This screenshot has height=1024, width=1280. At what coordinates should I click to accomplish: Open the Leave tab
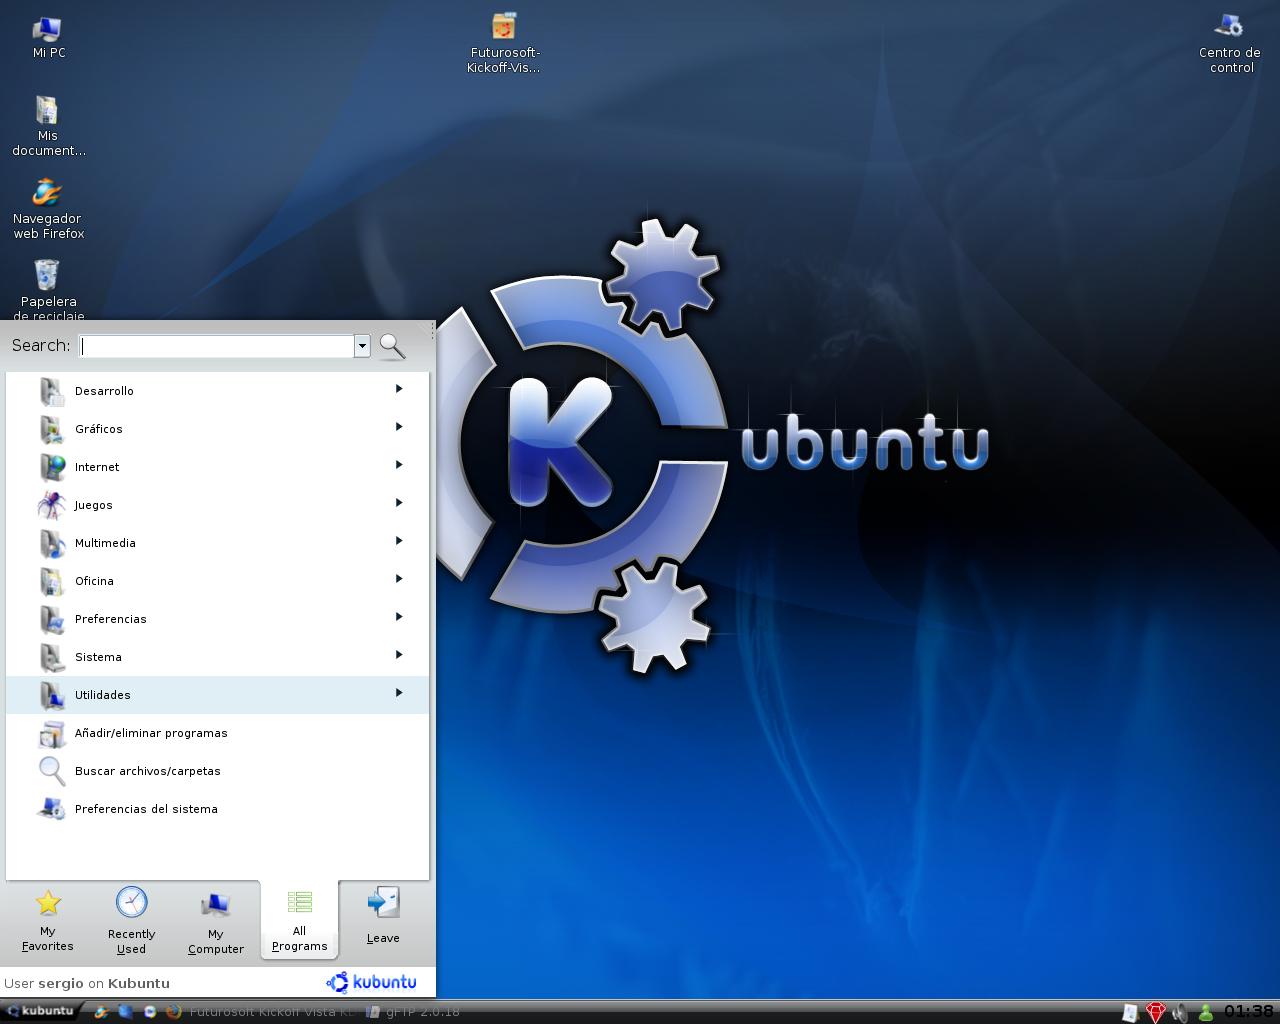pos(383,916)
